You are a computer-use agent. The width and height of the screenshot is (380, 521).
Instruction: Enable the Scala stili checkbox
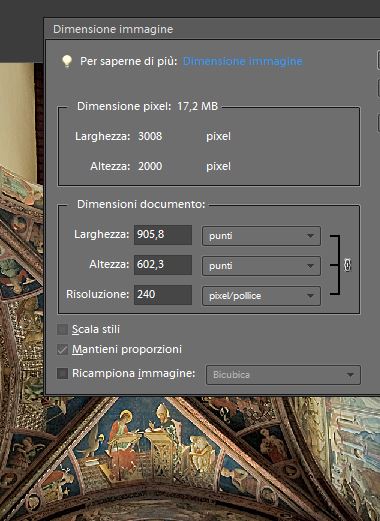pyautogui.click(x=62, y=329)
